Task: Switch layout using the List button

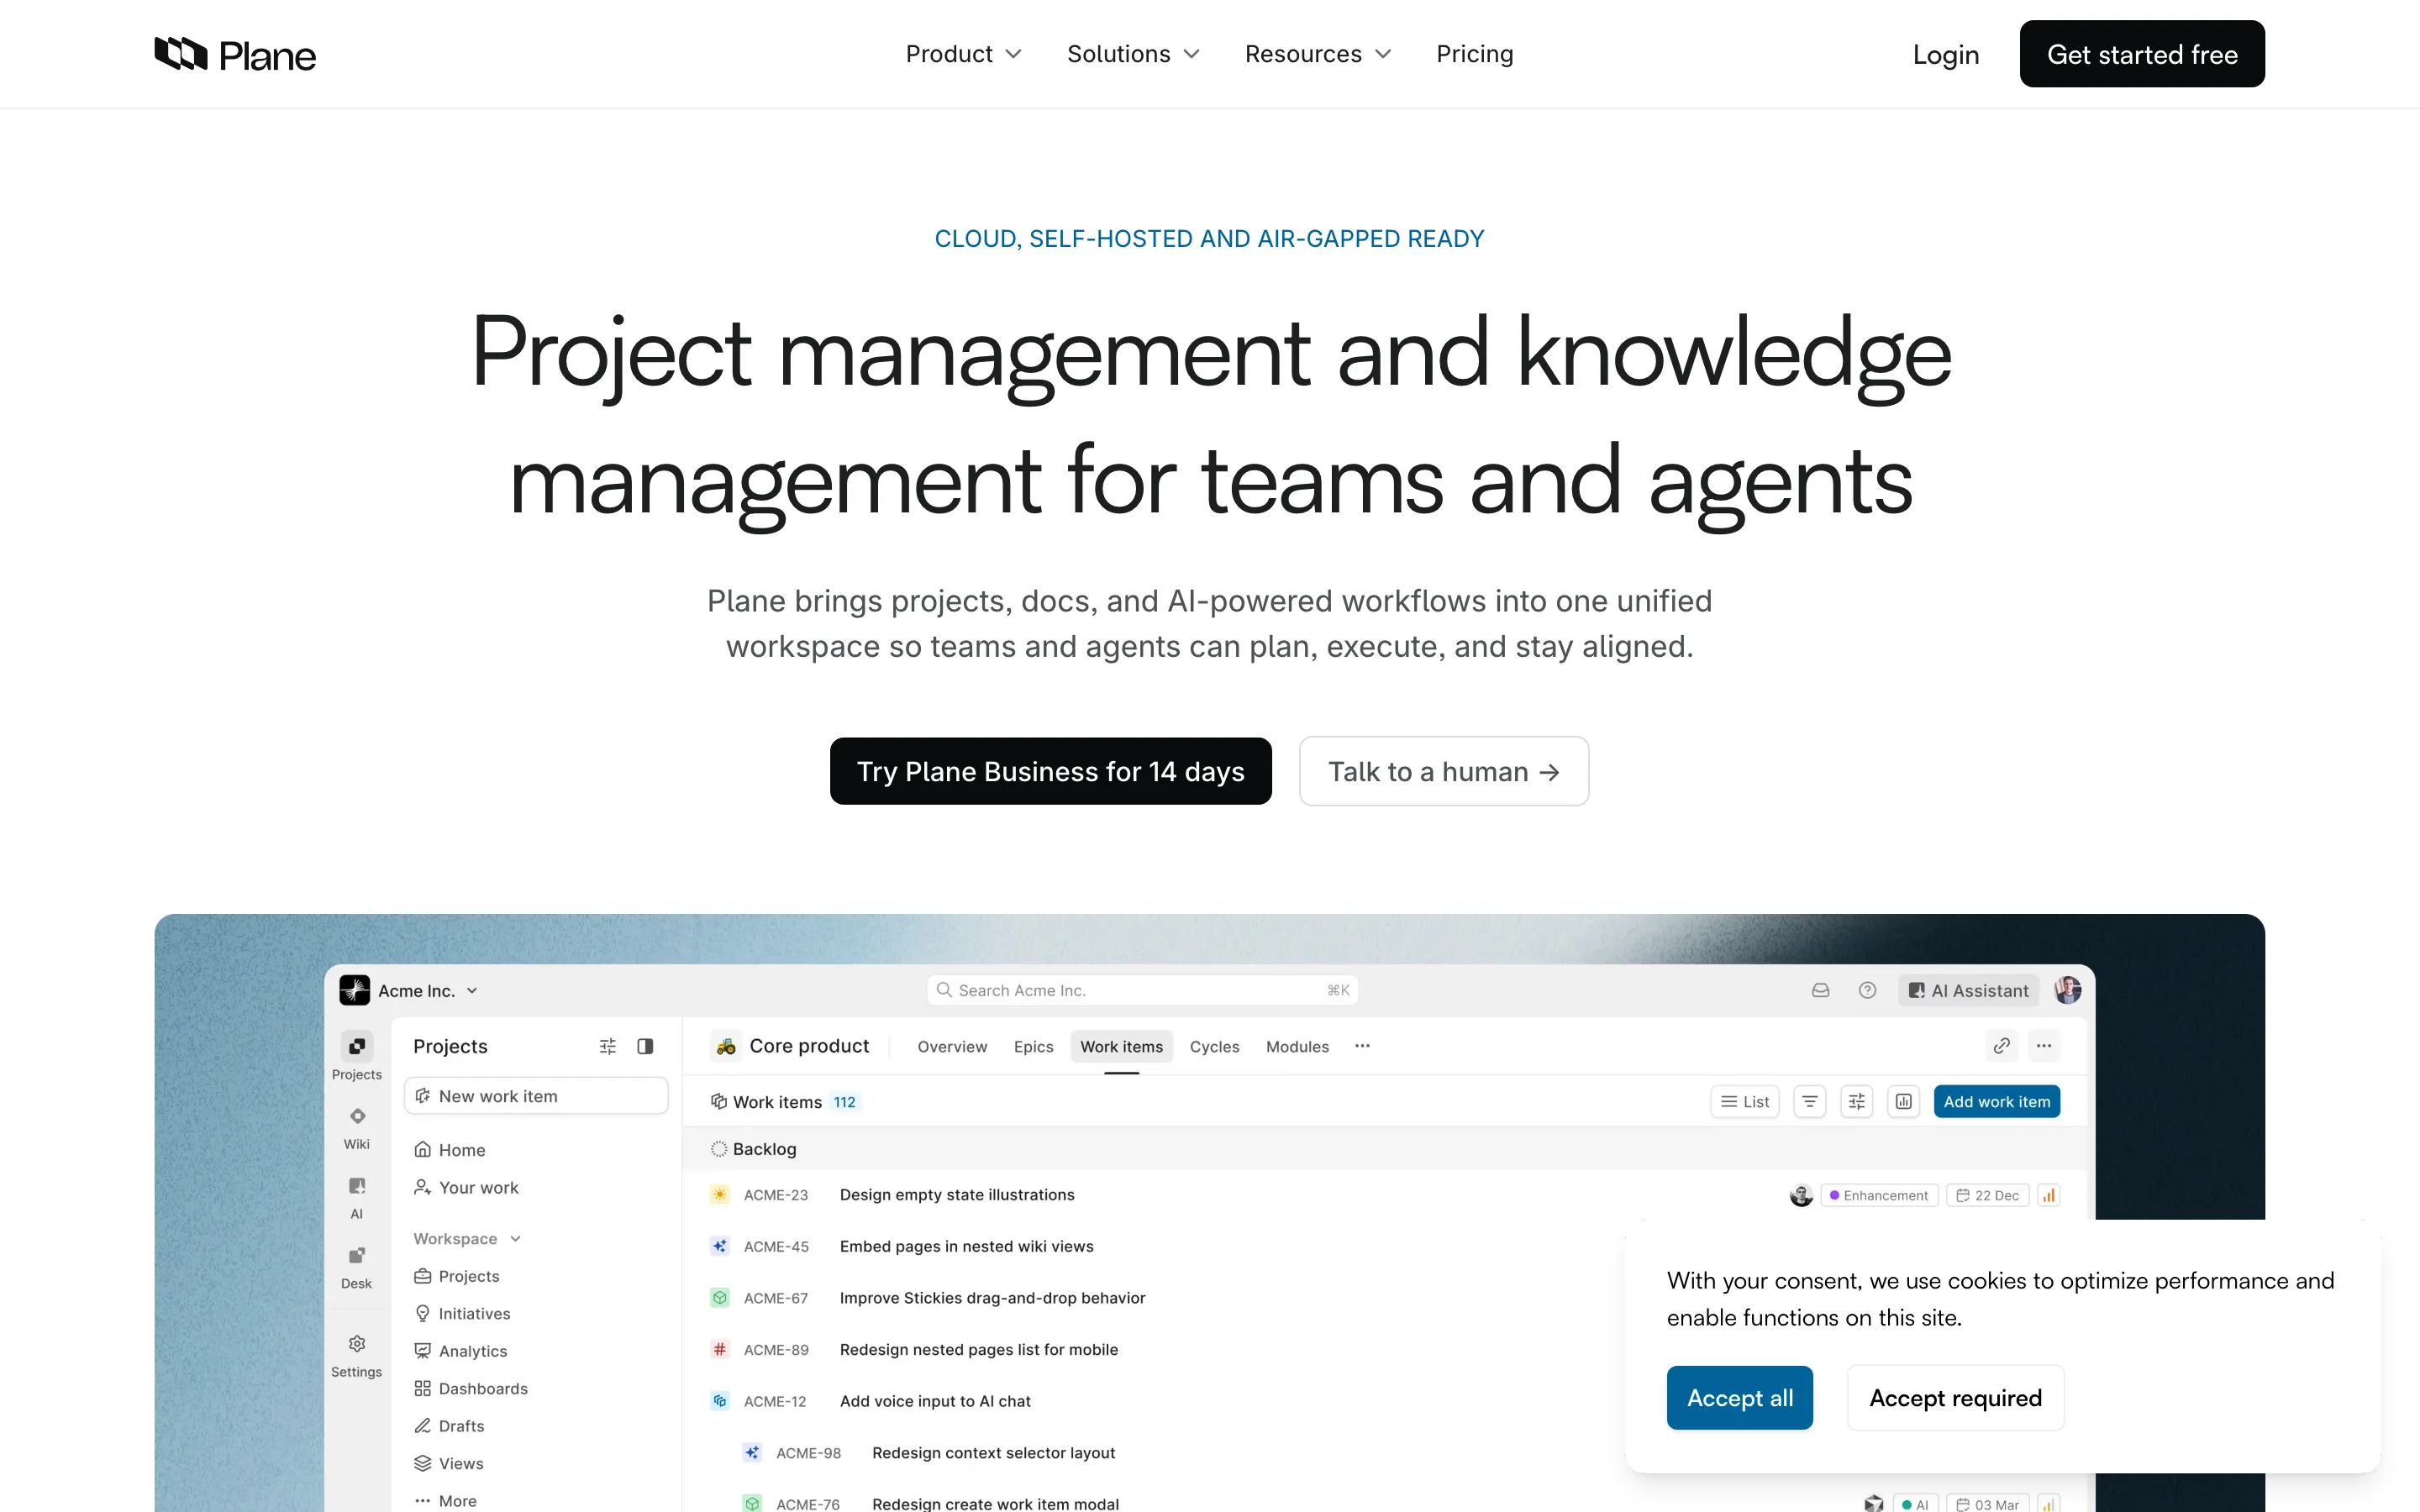Action: click(1745, 1101)
